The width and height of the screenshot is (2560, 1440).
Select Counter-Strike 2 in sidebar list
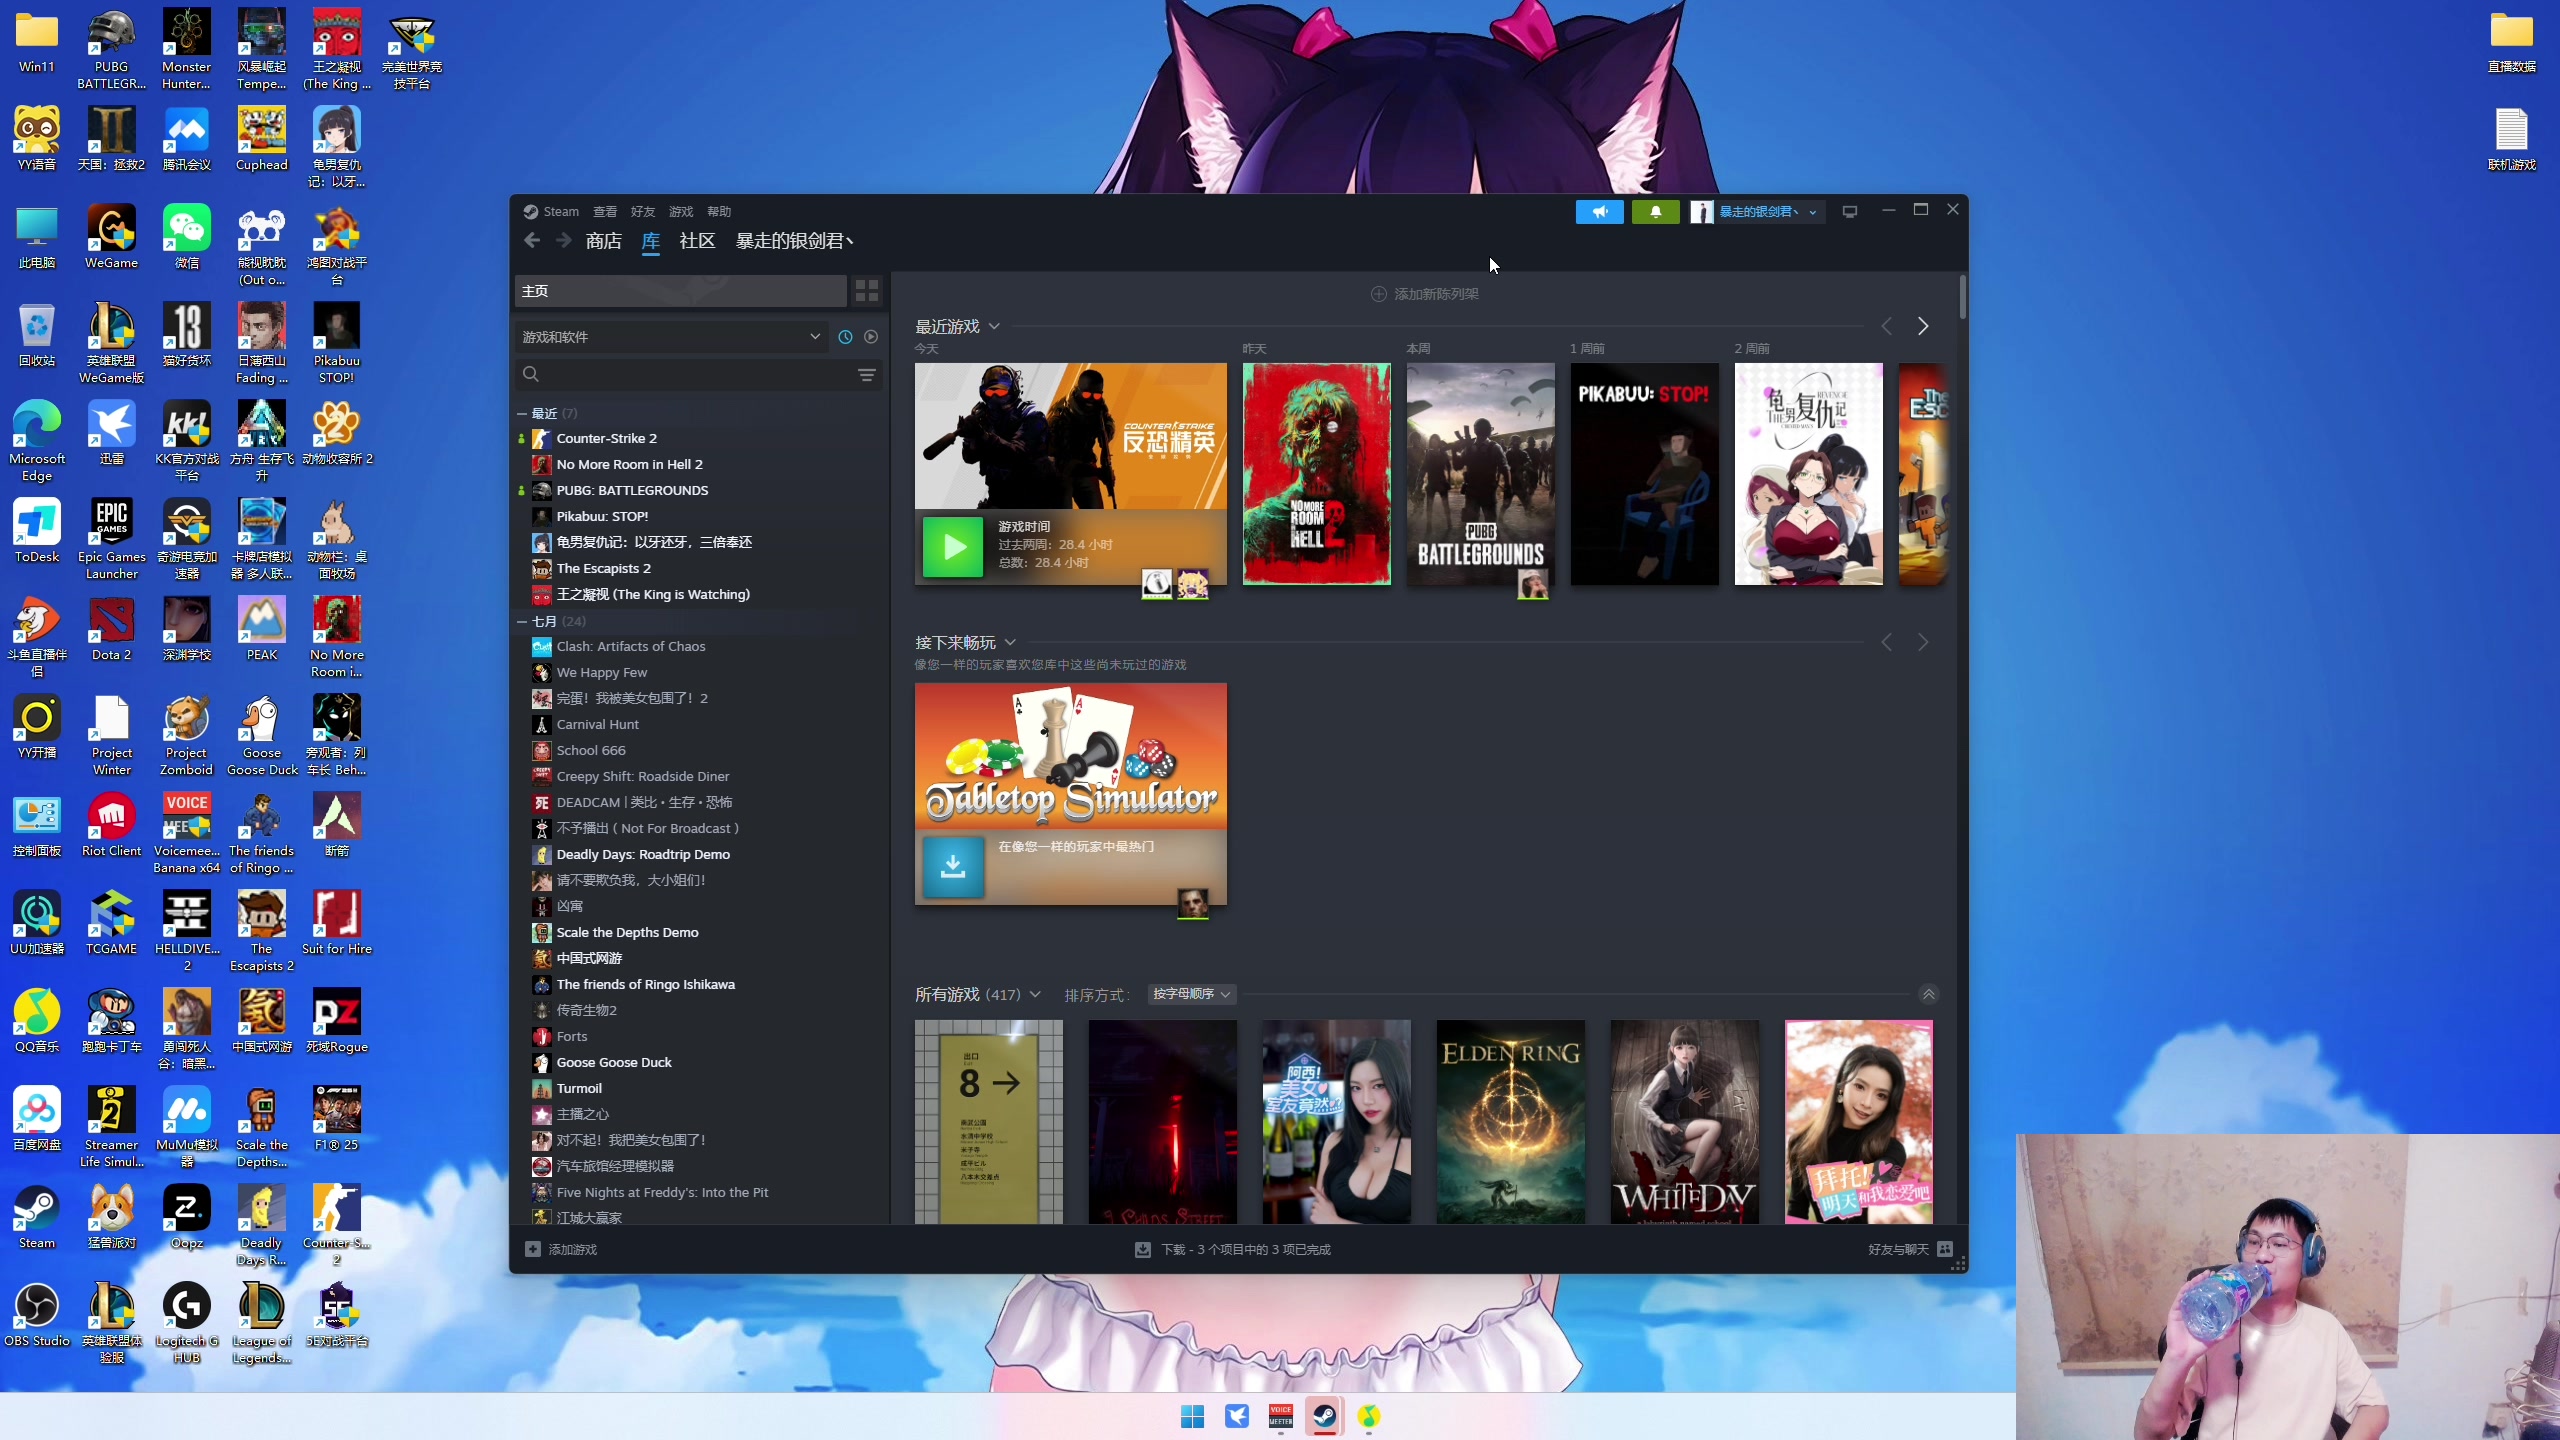(699, 438)
